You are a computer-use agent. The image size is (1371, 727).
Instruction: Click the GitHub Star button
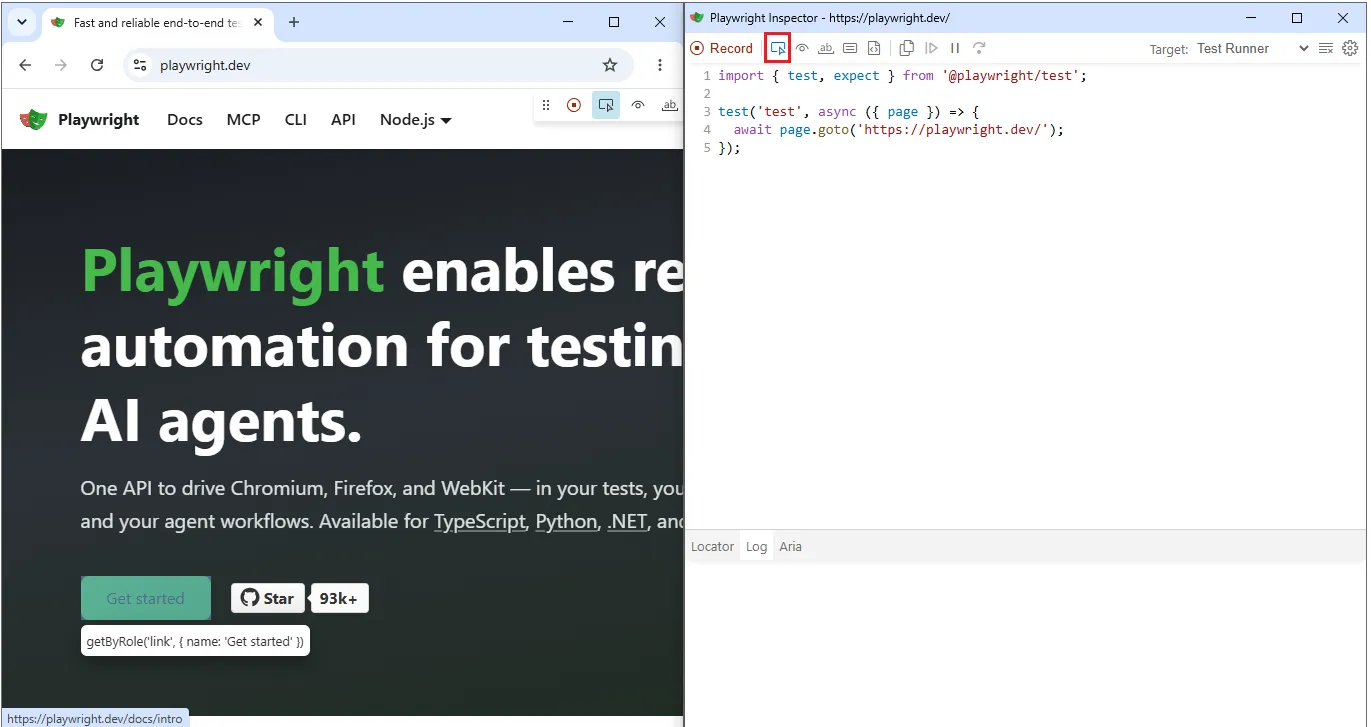268,598
